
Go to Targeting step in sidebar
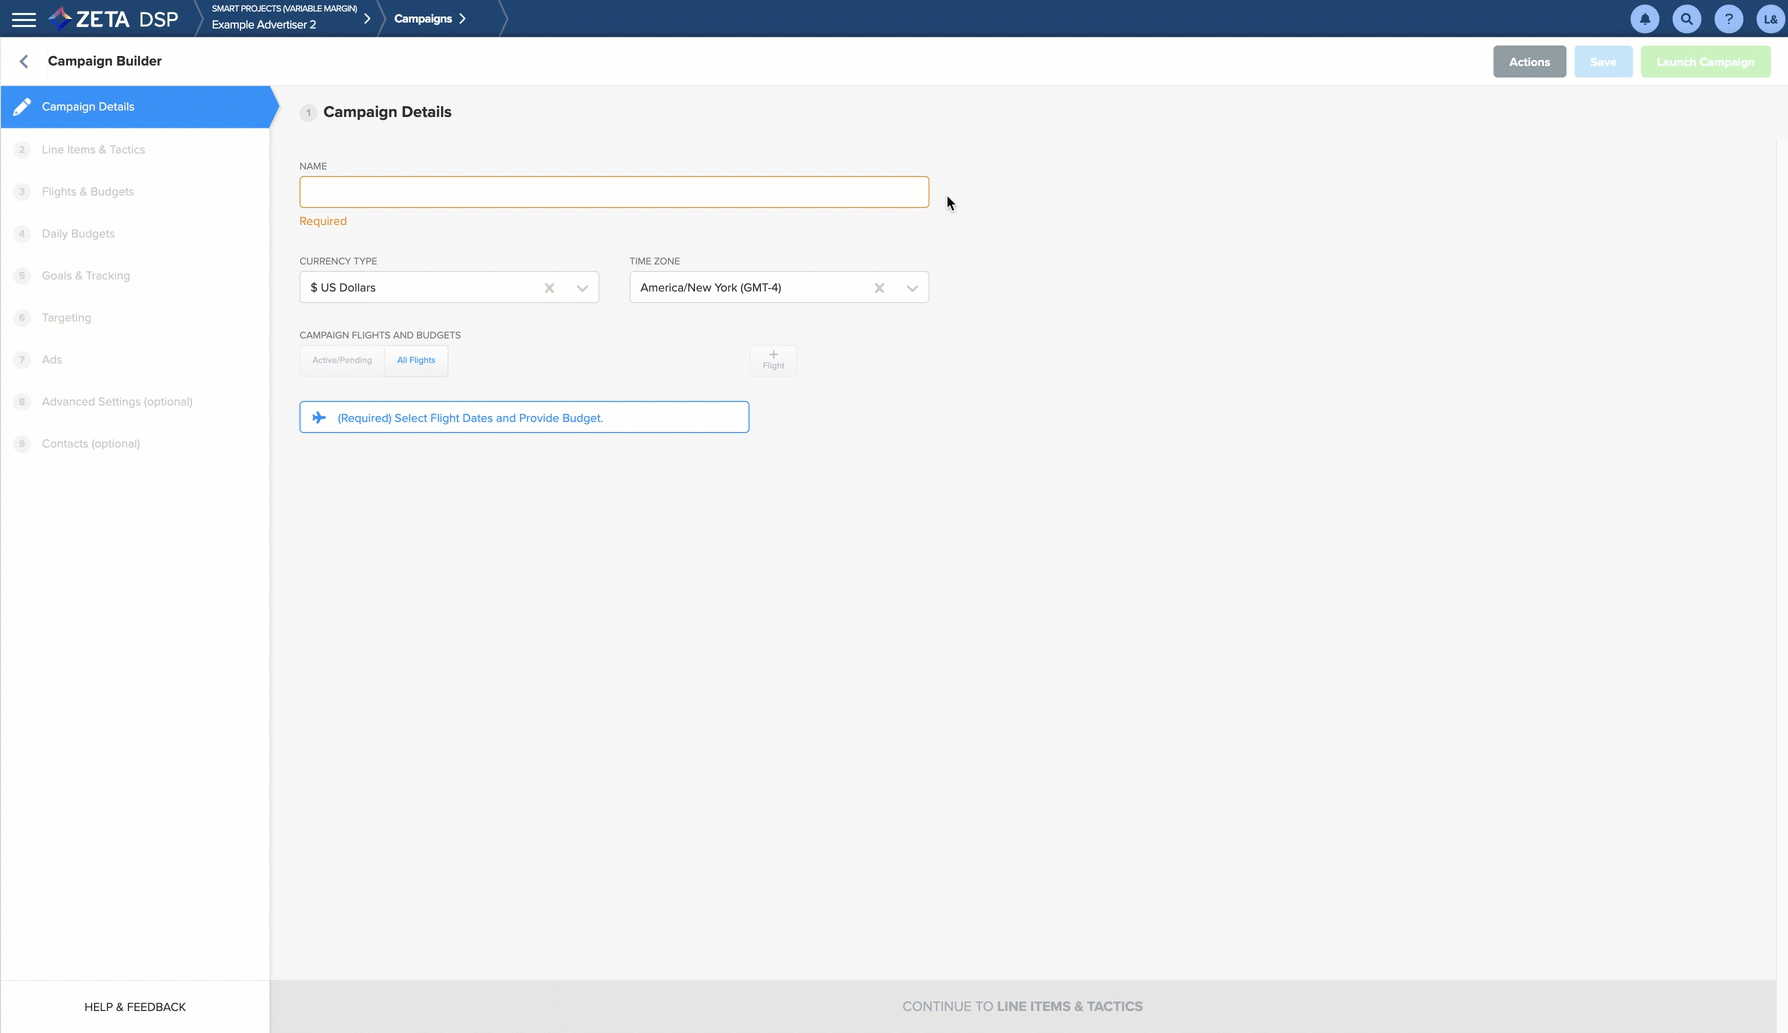click(x=66, y=318)
